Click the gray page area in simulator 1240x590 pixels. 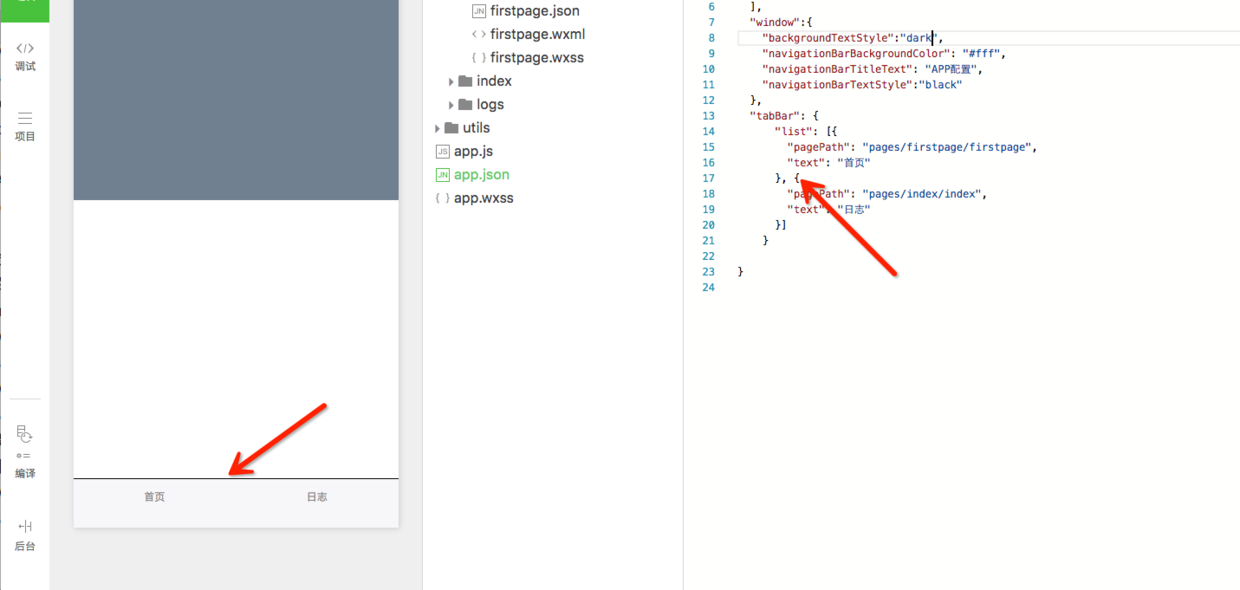(236, 100)
